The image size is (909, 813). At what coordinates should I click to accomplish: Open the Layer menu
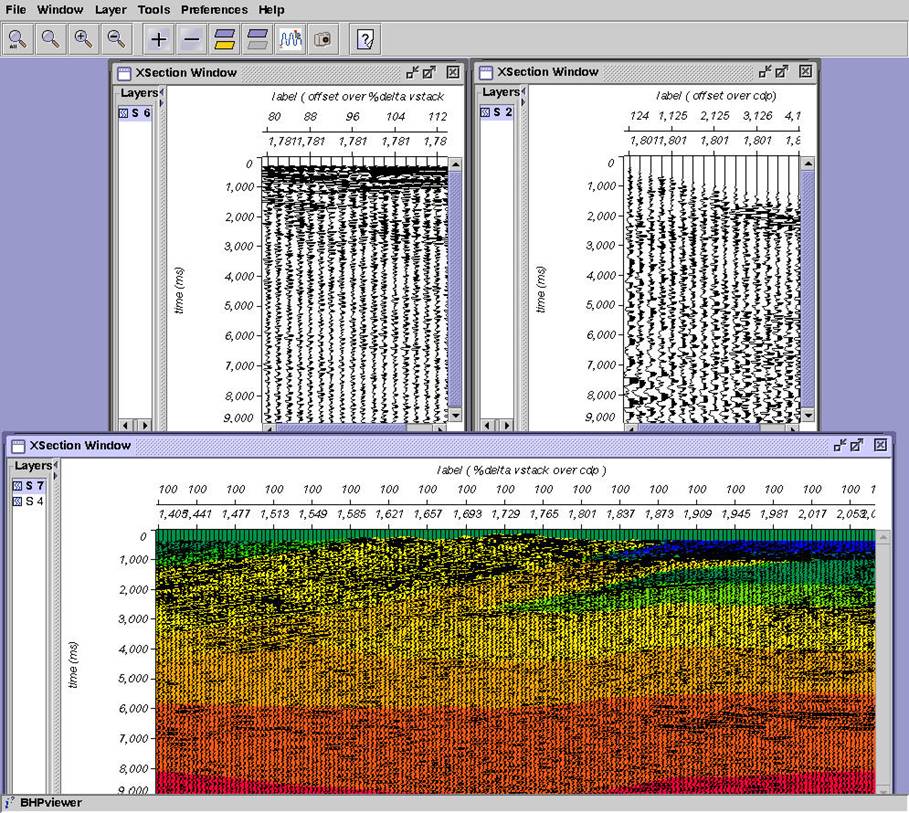click(x=111, y=10)
